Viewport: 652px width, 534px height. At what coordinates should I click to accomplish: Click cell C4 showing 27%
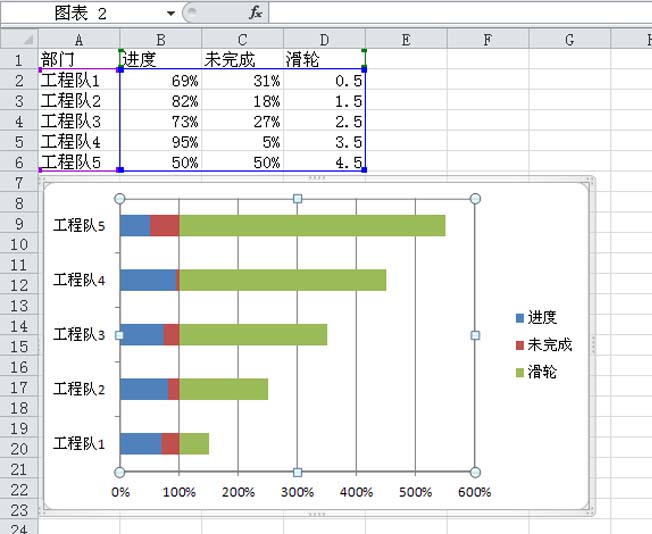point(242,121)
